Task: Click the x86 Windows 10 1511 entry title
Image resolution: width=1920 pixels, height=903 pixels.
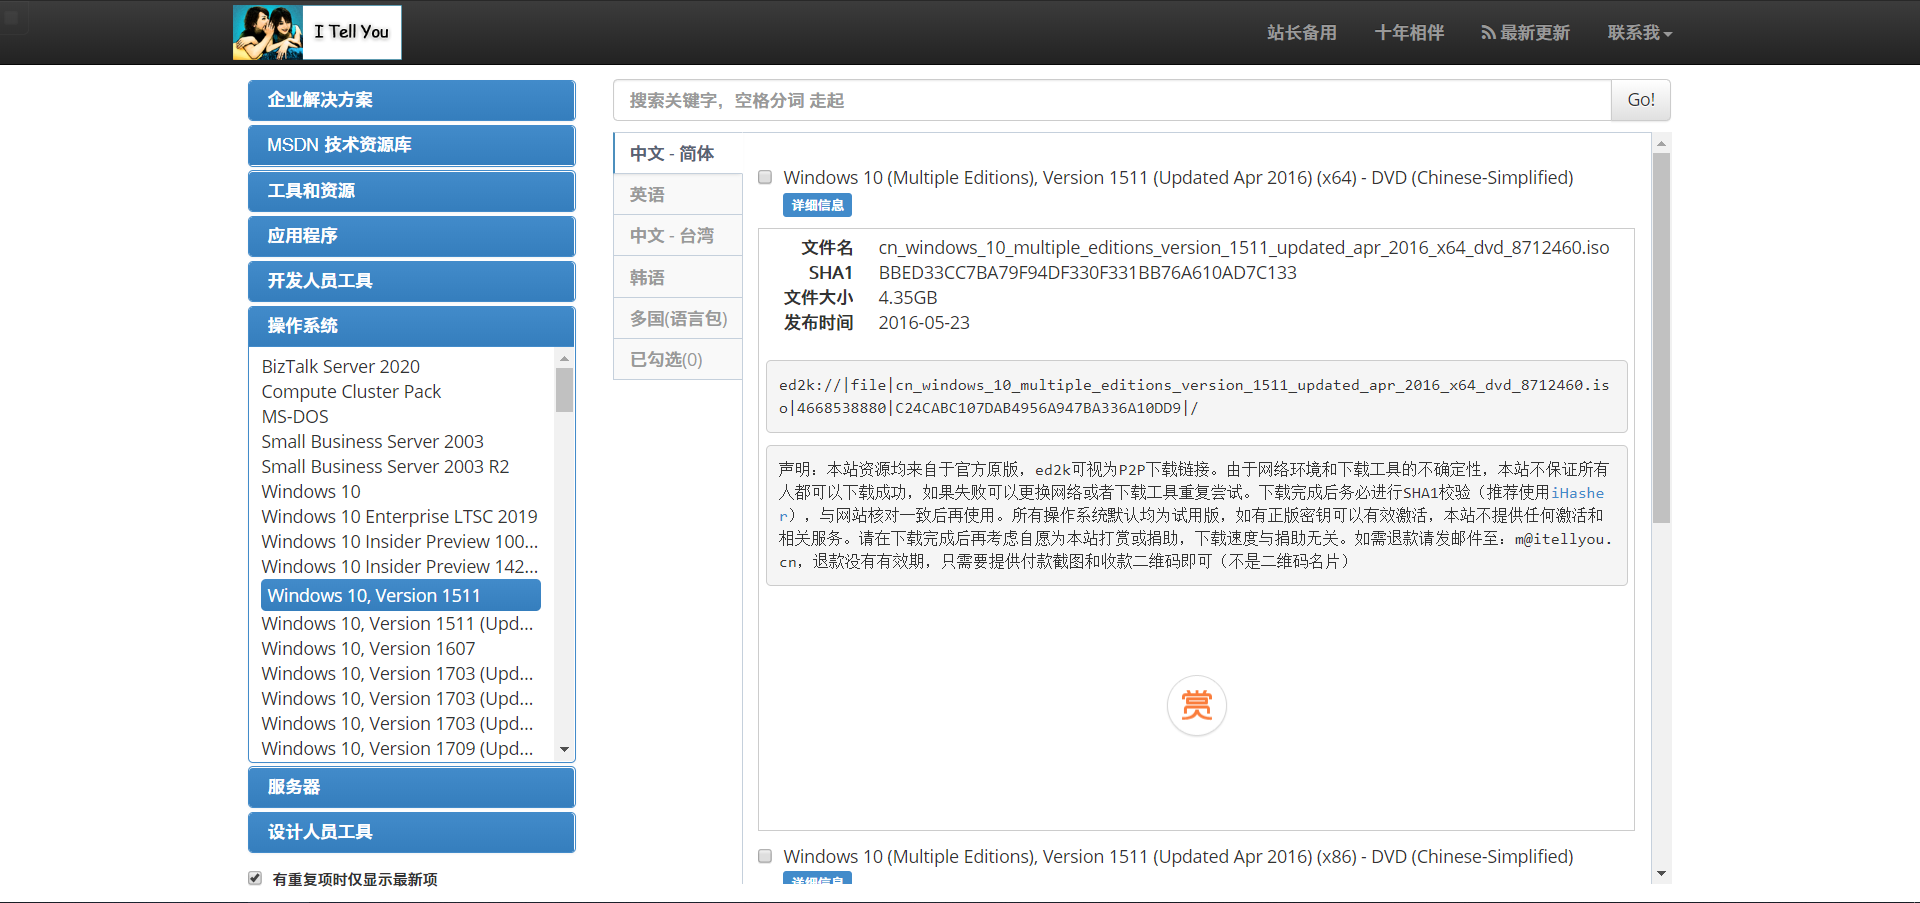Action: tap(1178, 856)
